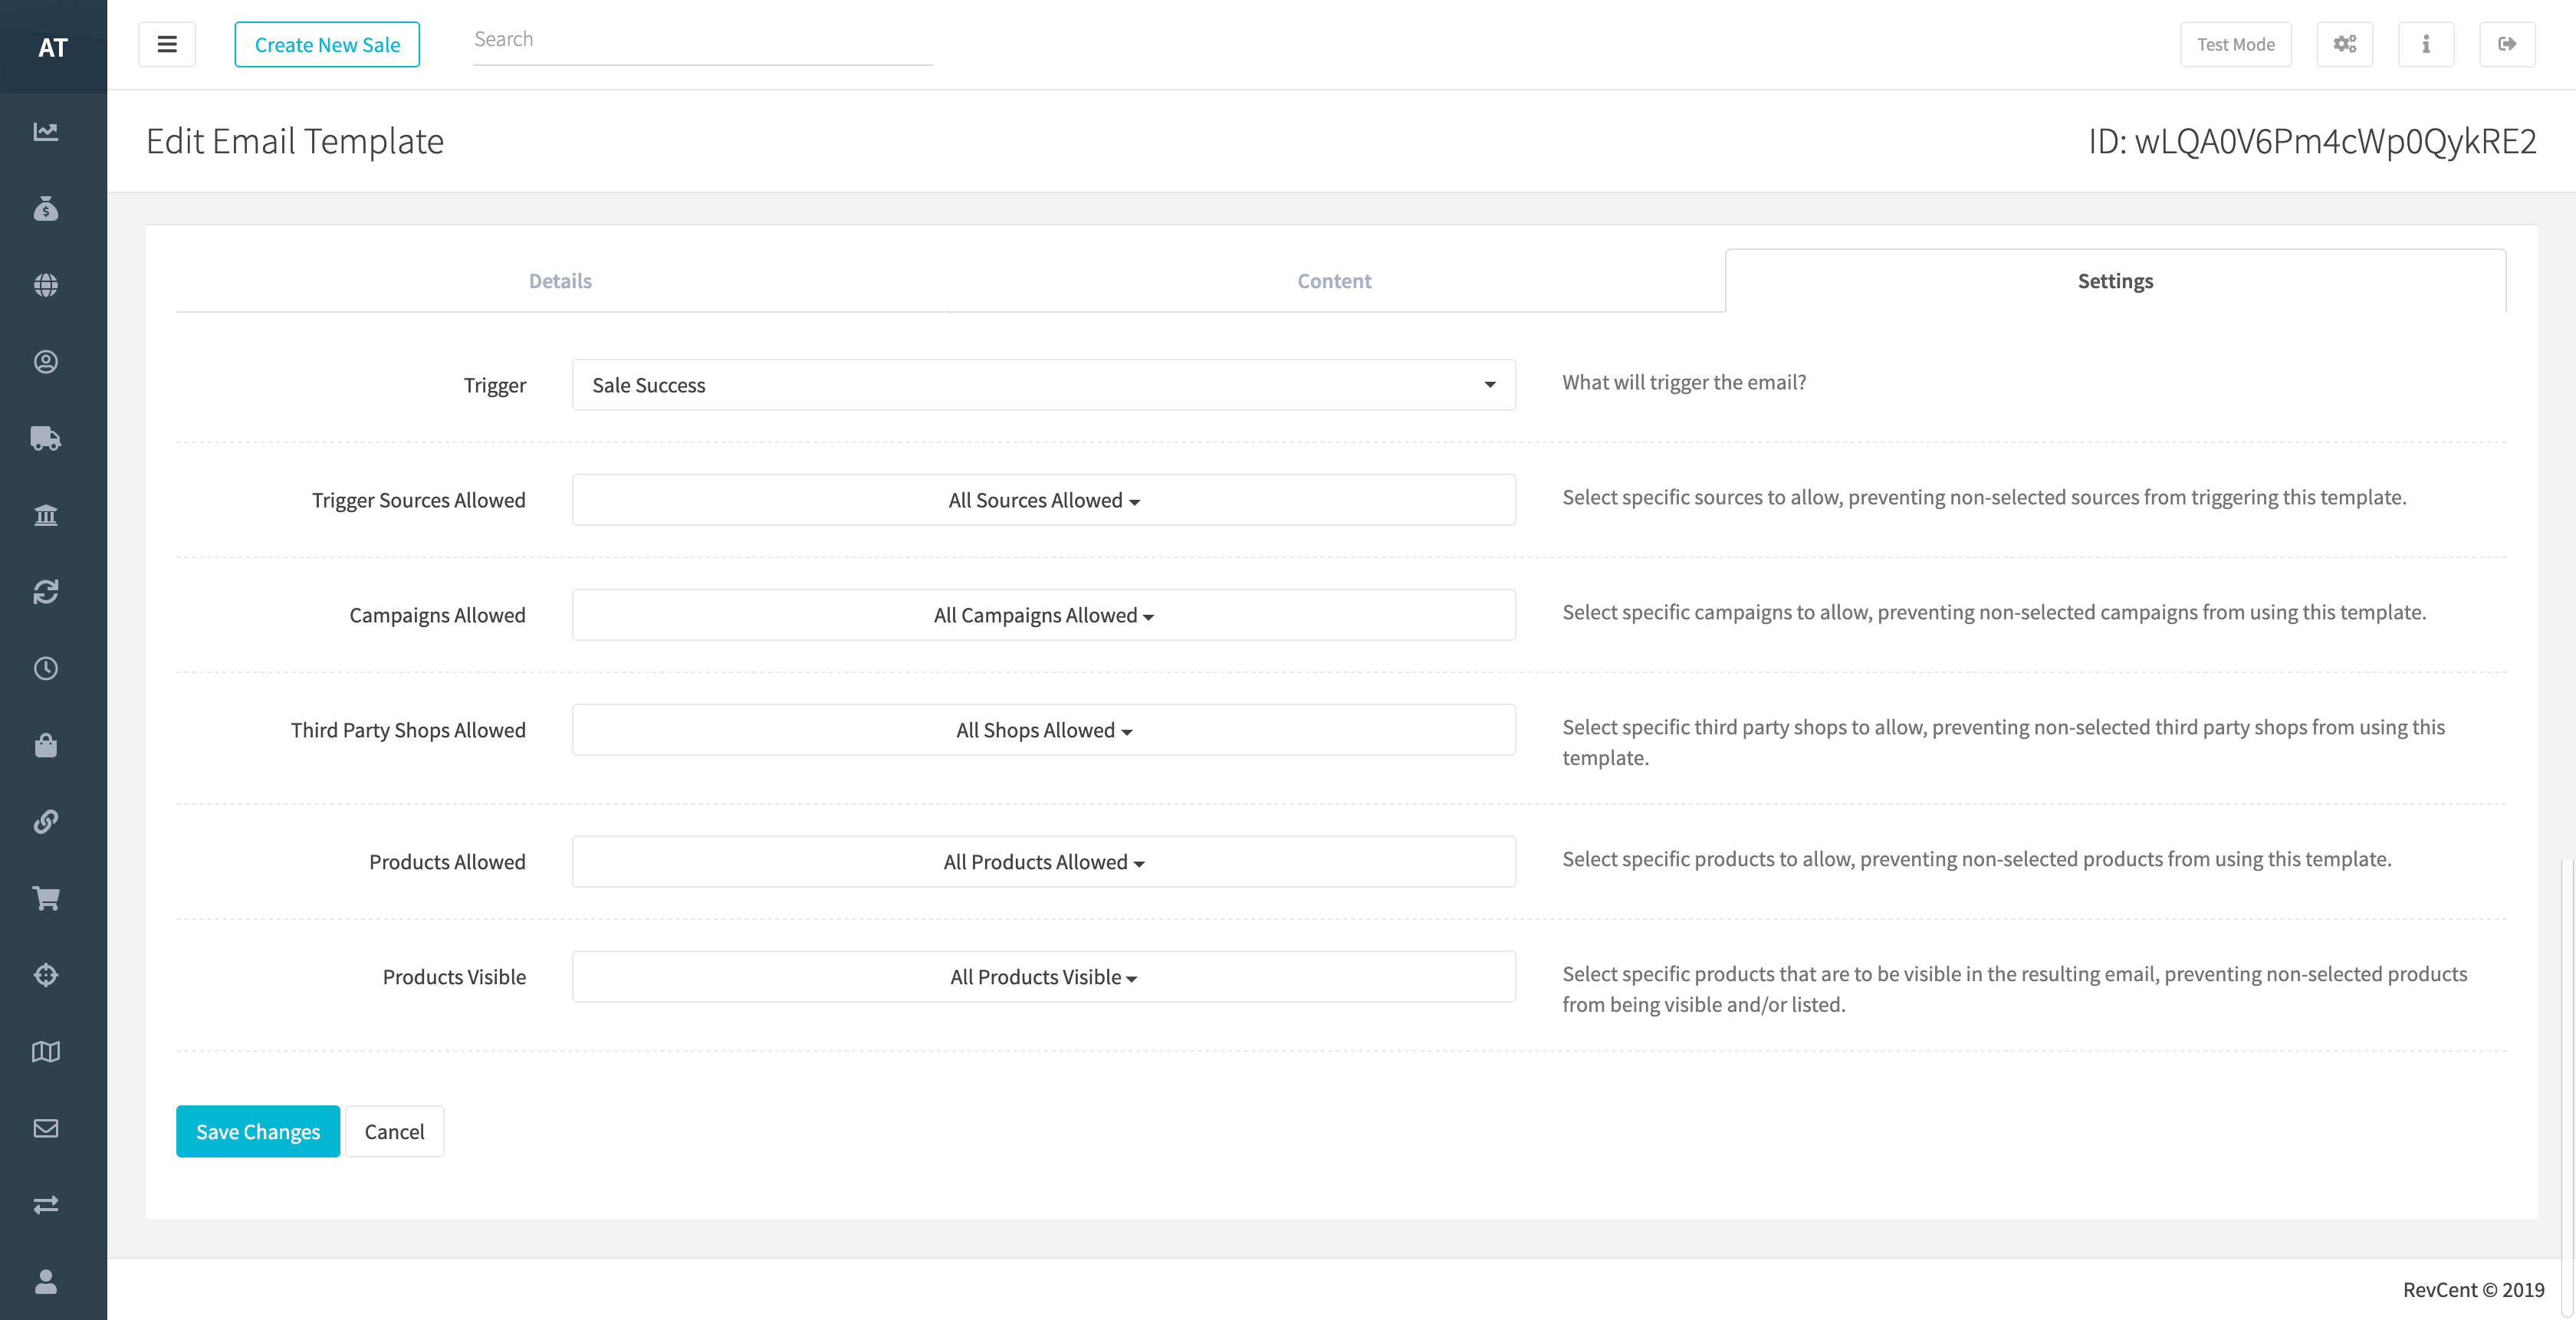Open the shipping truck sidebar icon
This screenshot has height=1320, width=2576.
[x=46, y=438]
